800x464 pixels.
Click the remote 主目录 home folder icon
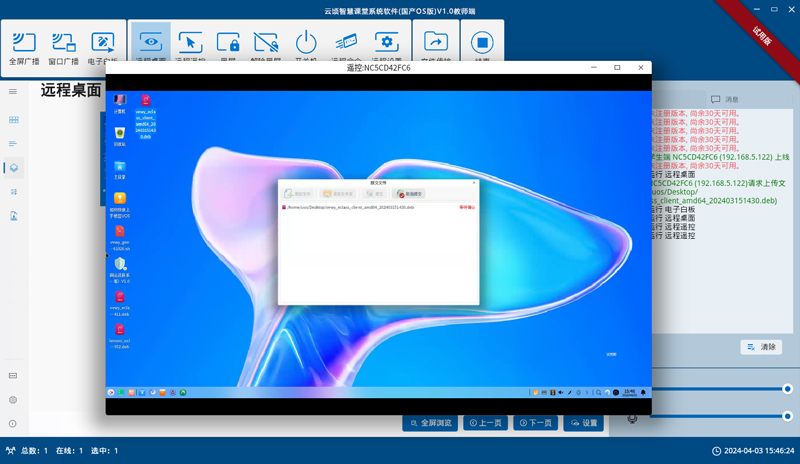click(119, 170)
